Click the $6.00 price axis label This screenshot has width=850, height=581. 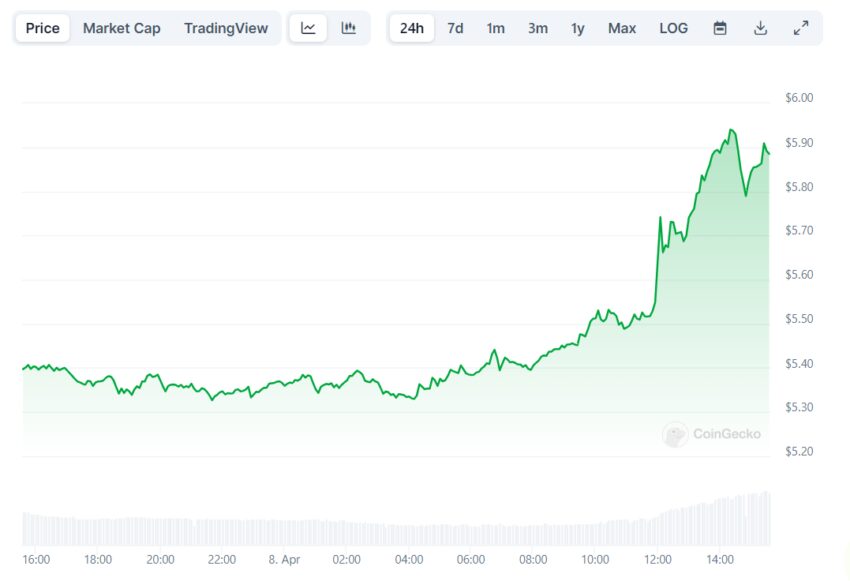pyautogui.click(x=799, y=98)
